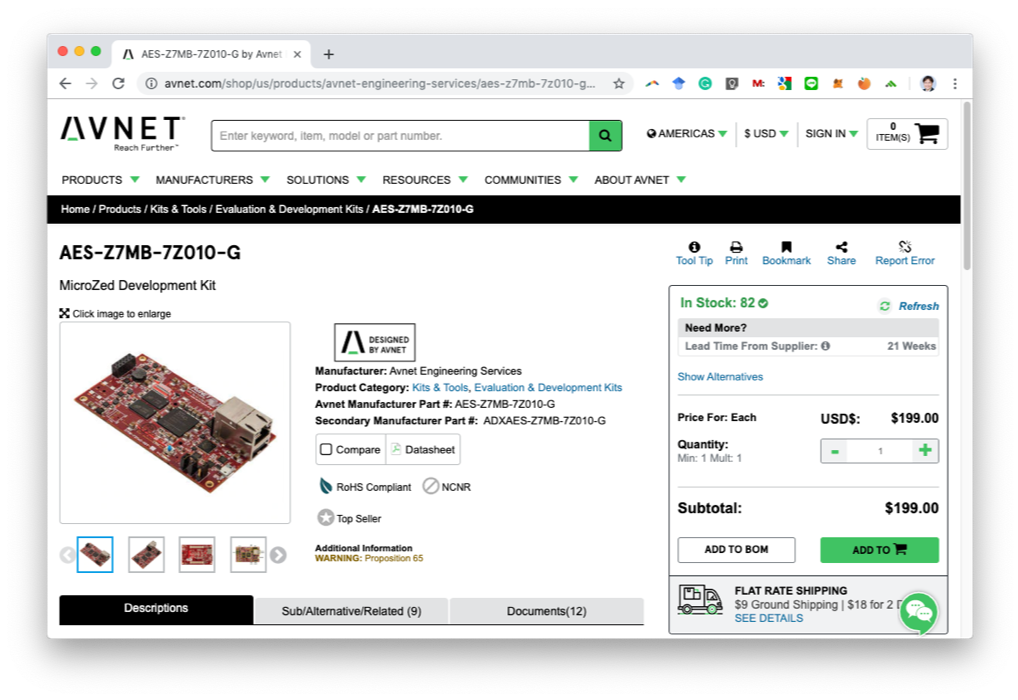Viewport: 1018px width, 700px height.
Task: Open the MANUFACTURERS menu
Action: (x=212, y=180)
